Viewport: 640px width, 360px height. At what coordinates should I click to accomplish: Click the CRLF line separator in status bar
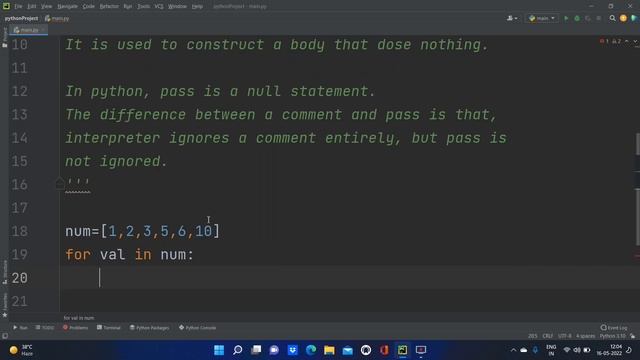(547, 336)
